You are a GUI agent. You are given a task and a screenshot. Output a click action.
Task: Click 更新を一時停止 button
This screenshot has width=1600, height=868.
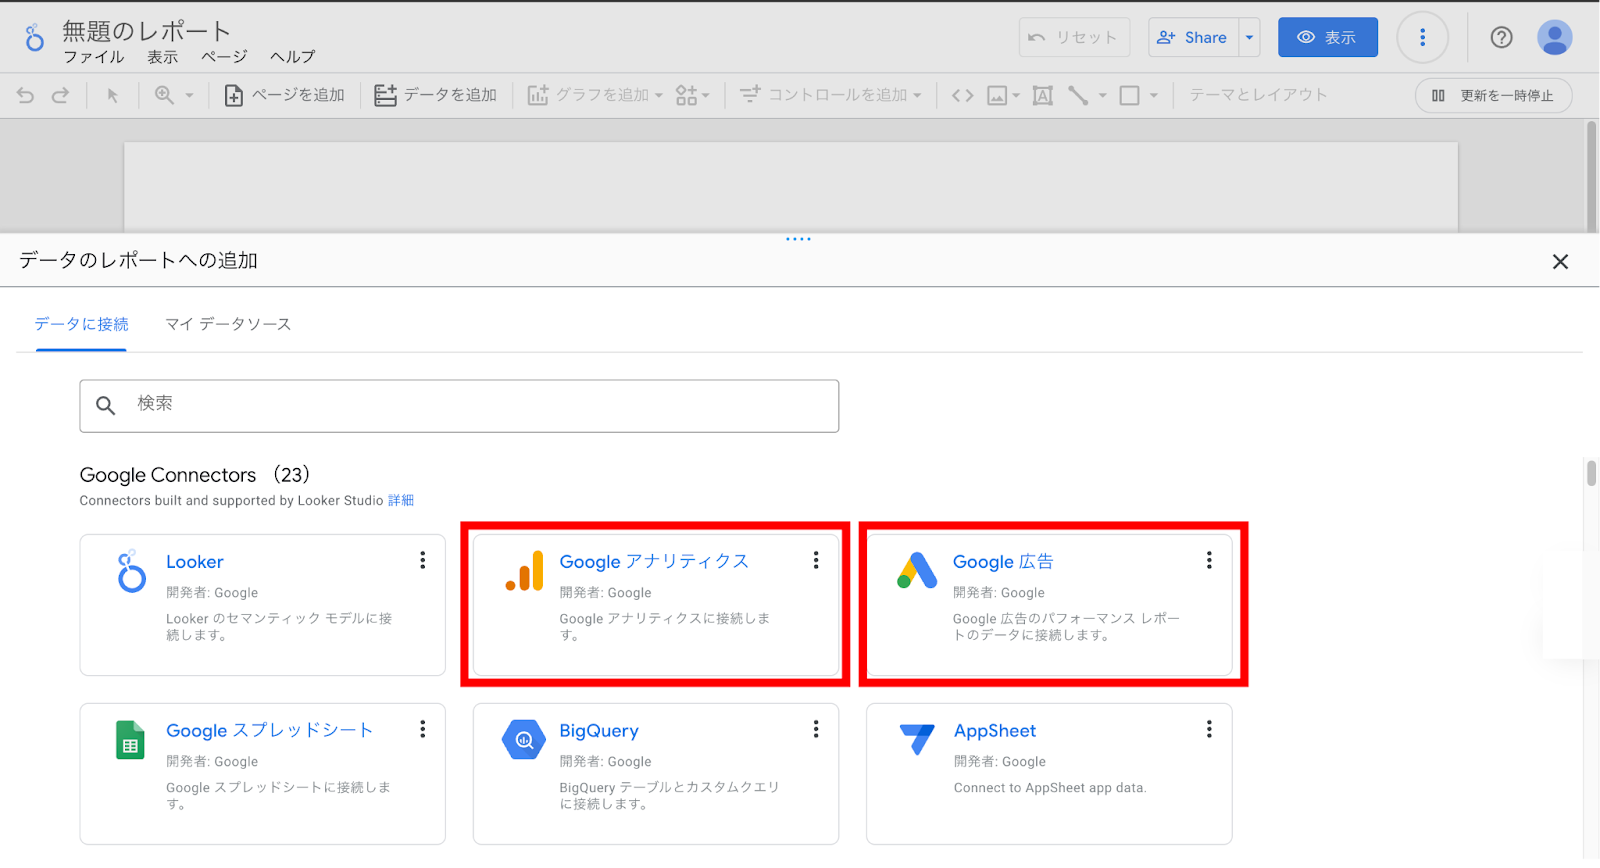1493,95
